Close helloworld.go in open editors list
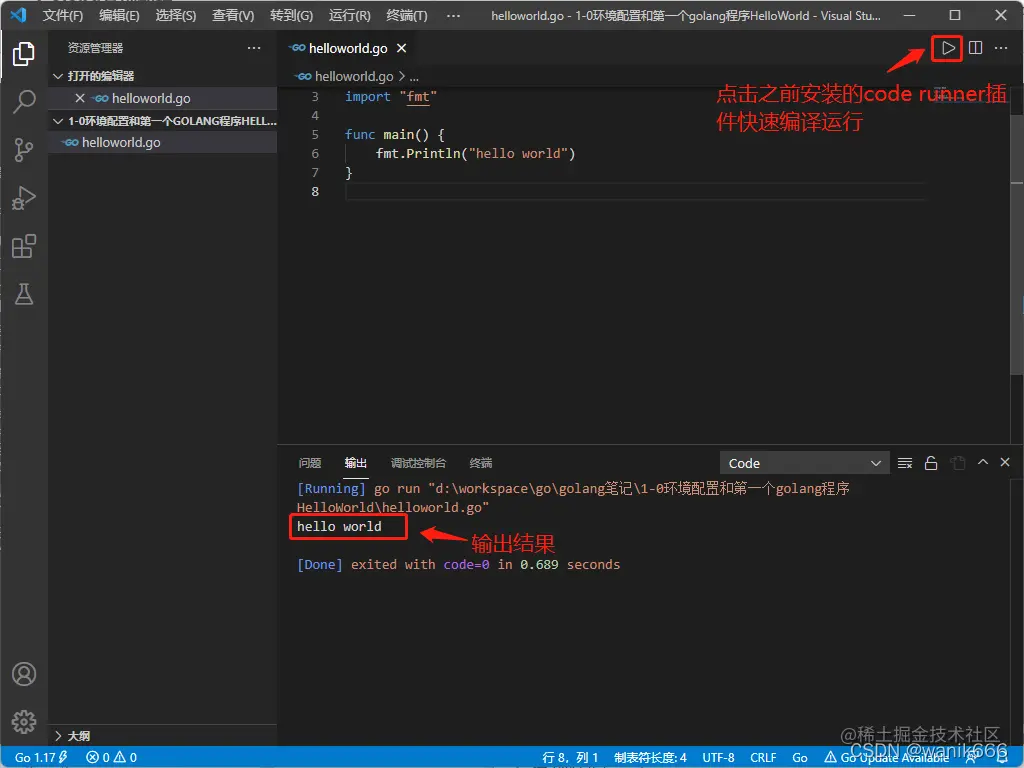 80,98
